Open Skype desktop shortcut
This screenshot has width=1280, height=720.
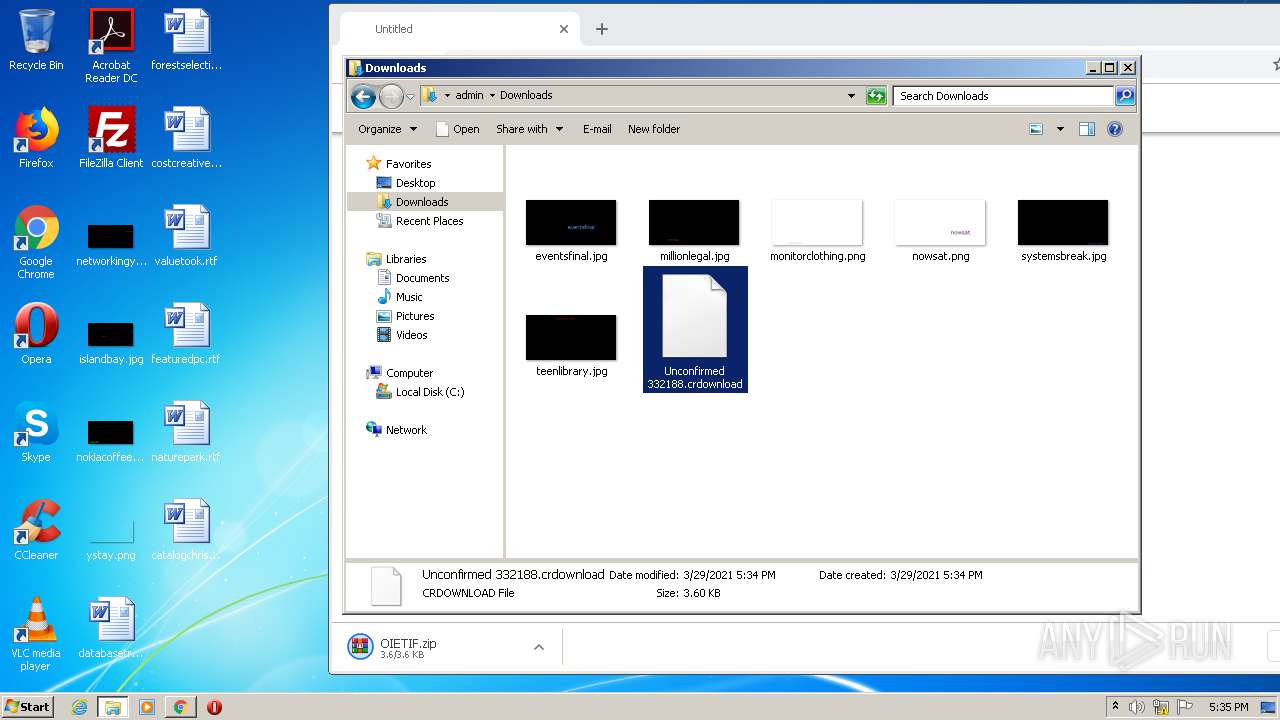(36, 432)
